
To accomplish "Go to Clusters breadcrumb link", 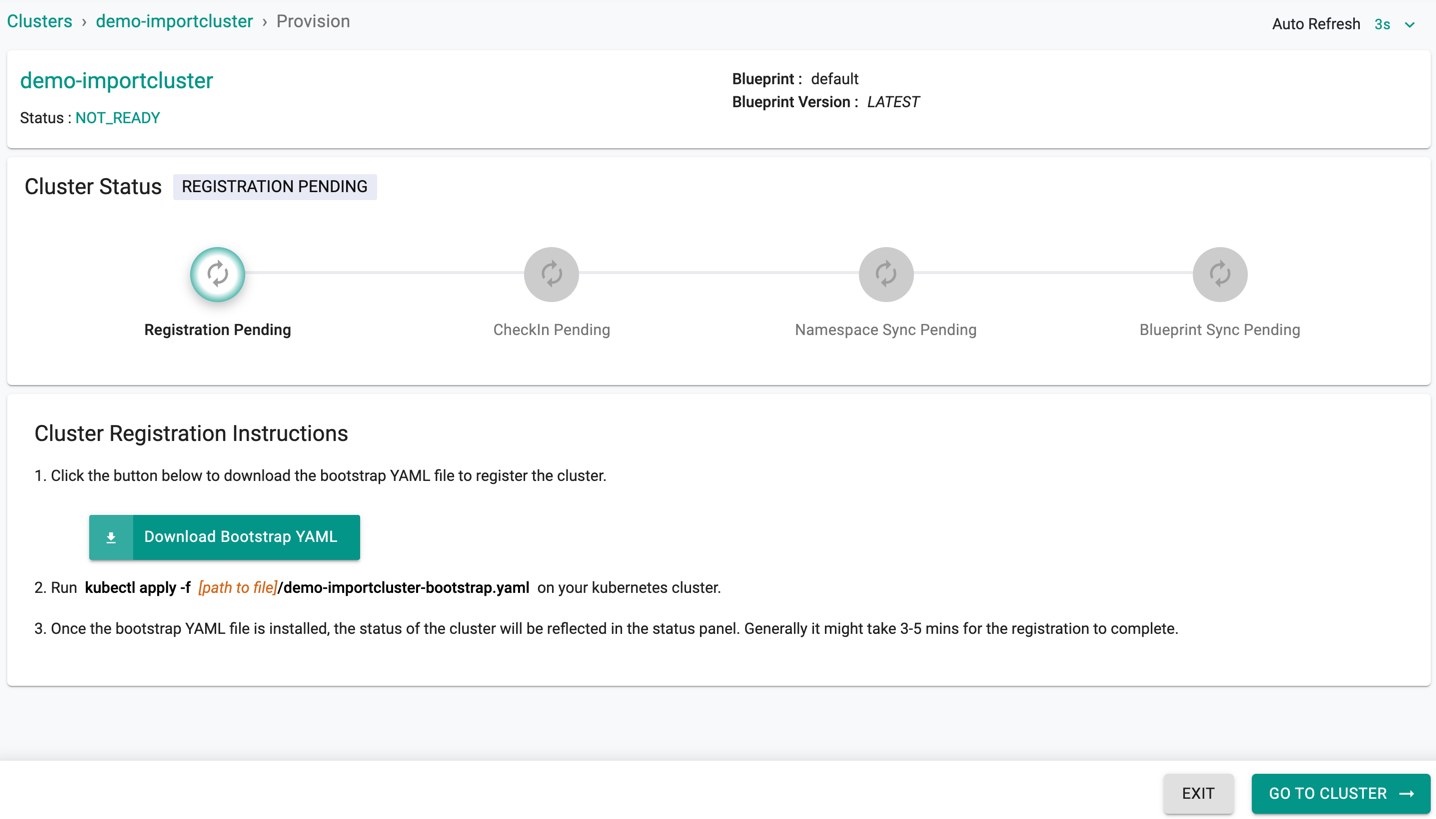I will (40, 22).
